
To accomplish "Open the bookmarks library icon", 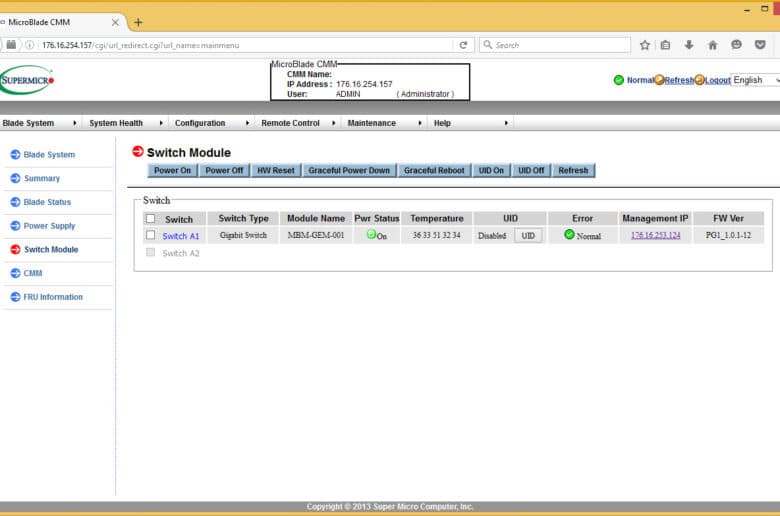I will click(665, 45).
